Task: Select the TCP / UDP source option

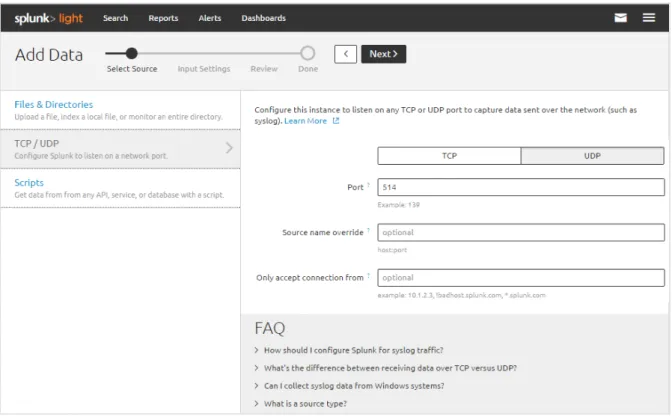Action: click(120, 149)
